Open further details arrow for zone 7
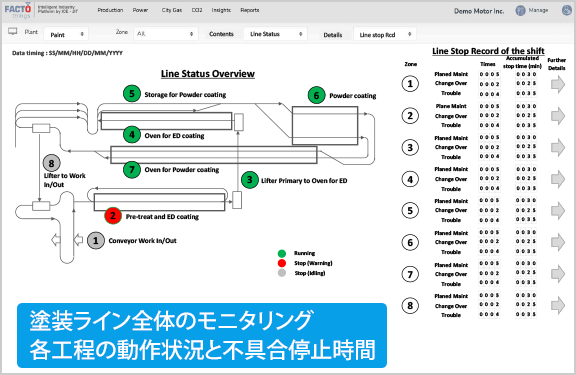This screenshot has width=576, height=375. pos(558,274)
